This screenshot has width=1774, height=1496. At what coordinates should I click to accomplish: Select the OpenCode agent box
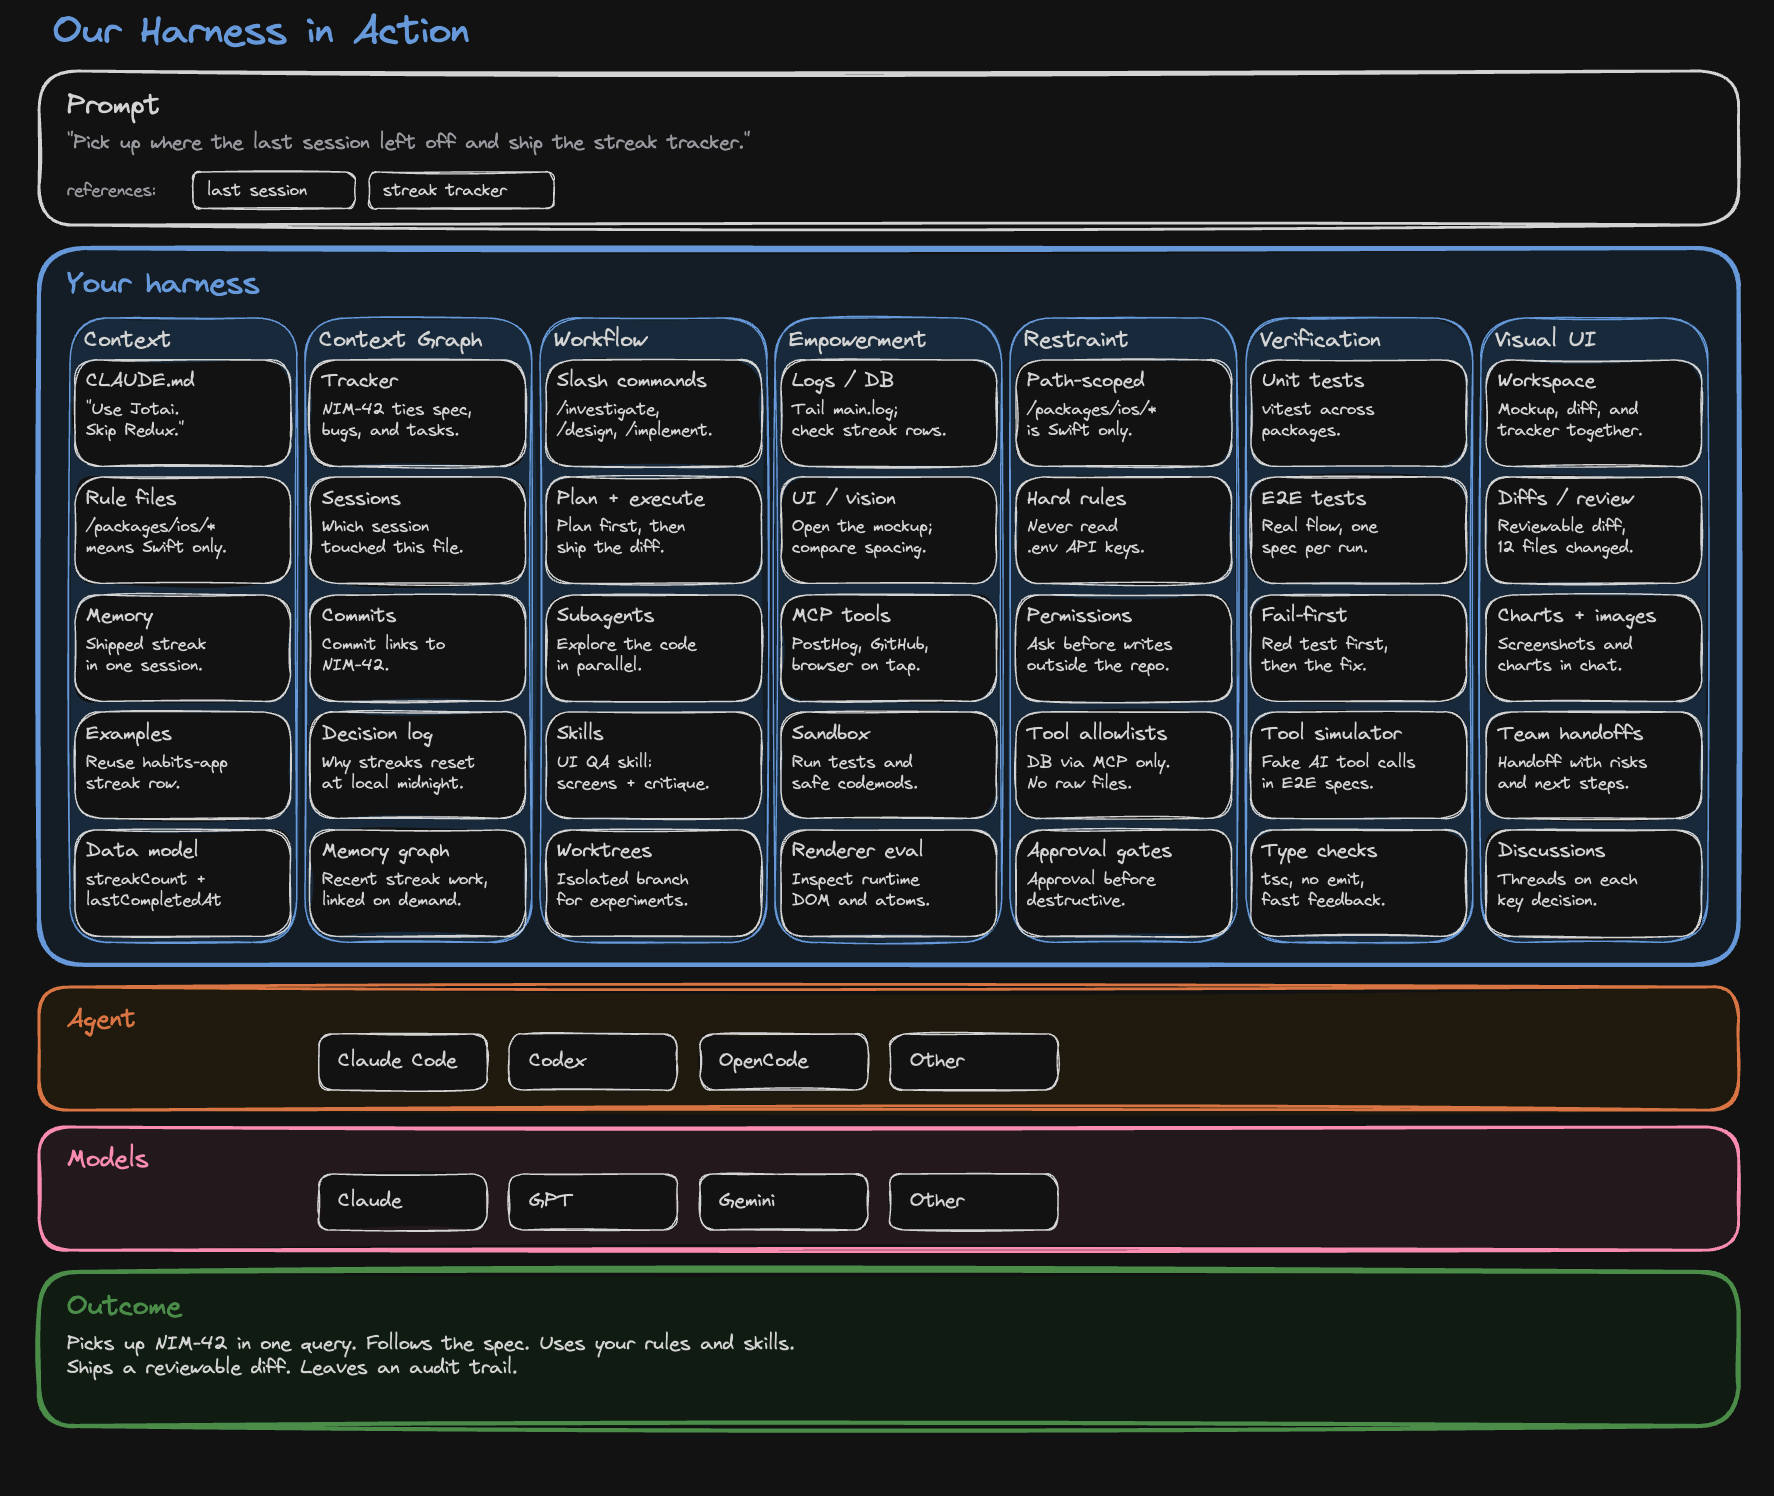click(x=784, y=1061)
